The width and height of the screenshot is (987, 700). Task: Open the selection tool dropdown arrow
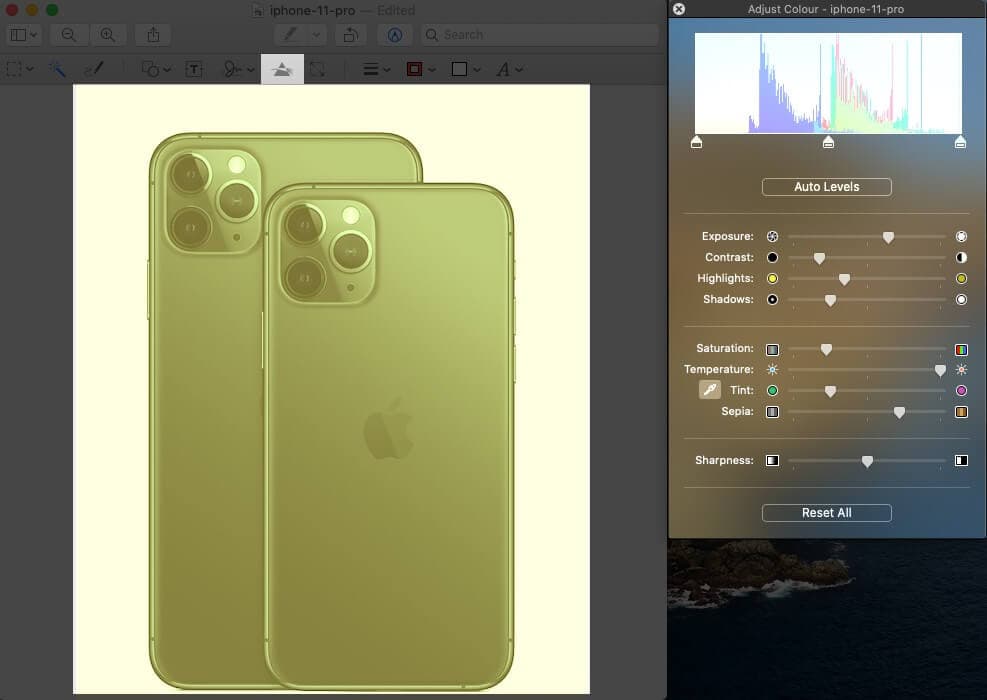tap(30, 69)
